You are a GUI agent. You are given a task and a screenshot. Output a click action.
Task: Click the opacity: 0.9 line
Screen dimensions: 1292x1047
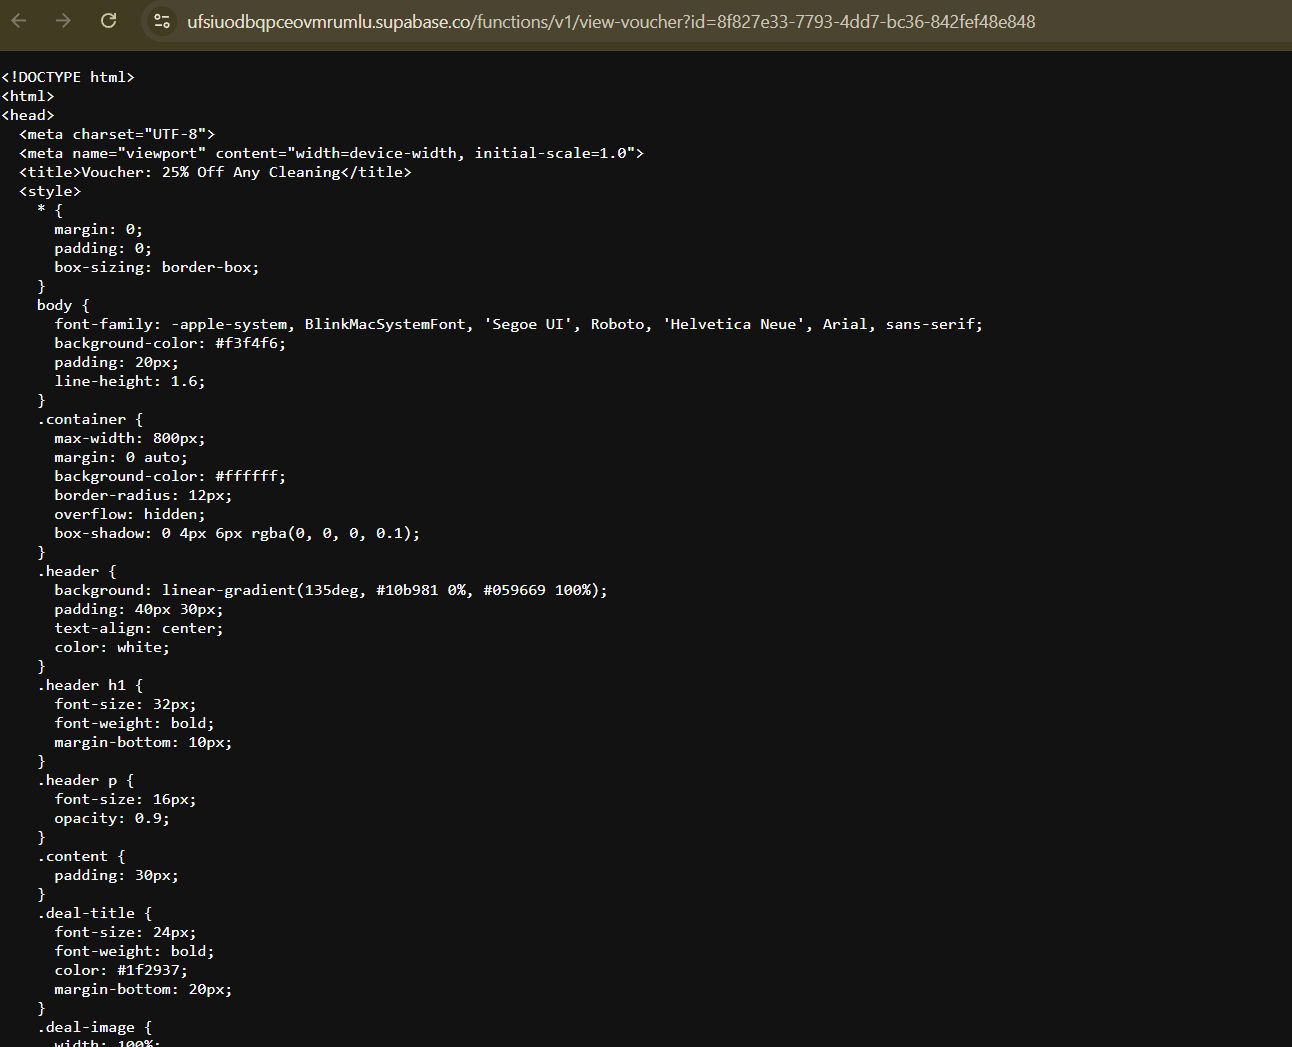[112, 818]
